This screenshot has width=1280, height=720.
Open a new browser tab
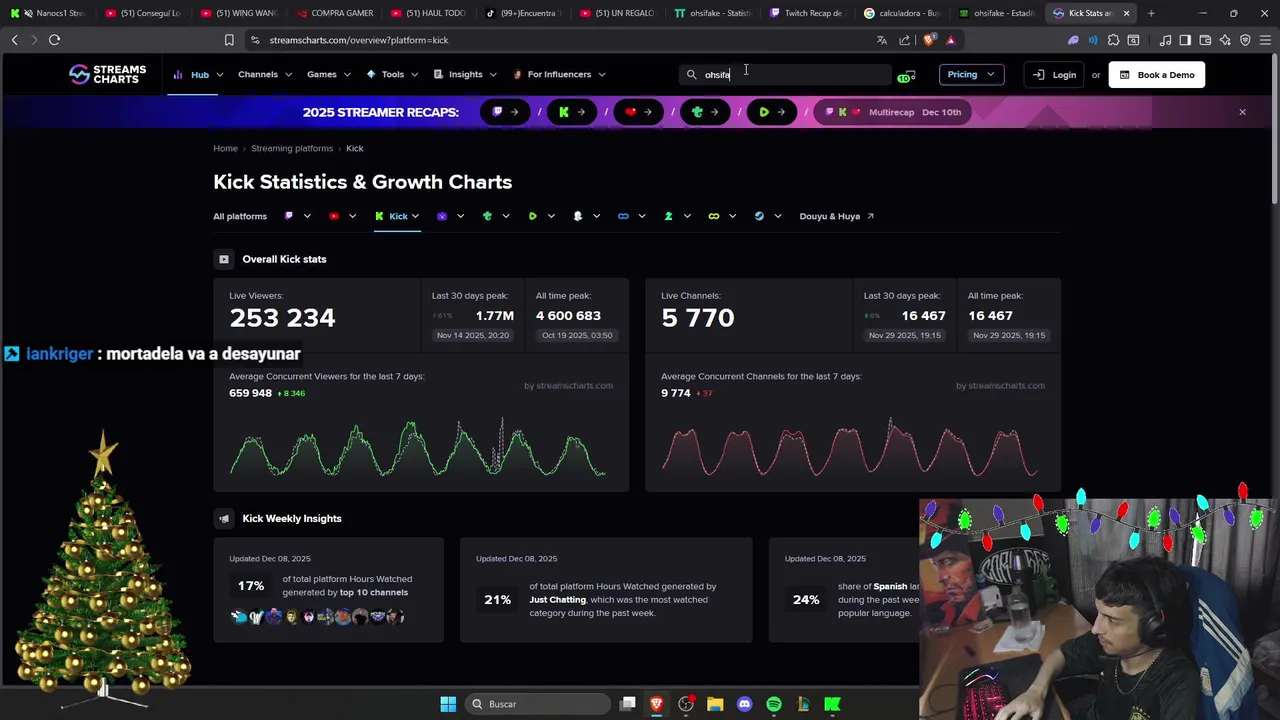[1151, 13]
